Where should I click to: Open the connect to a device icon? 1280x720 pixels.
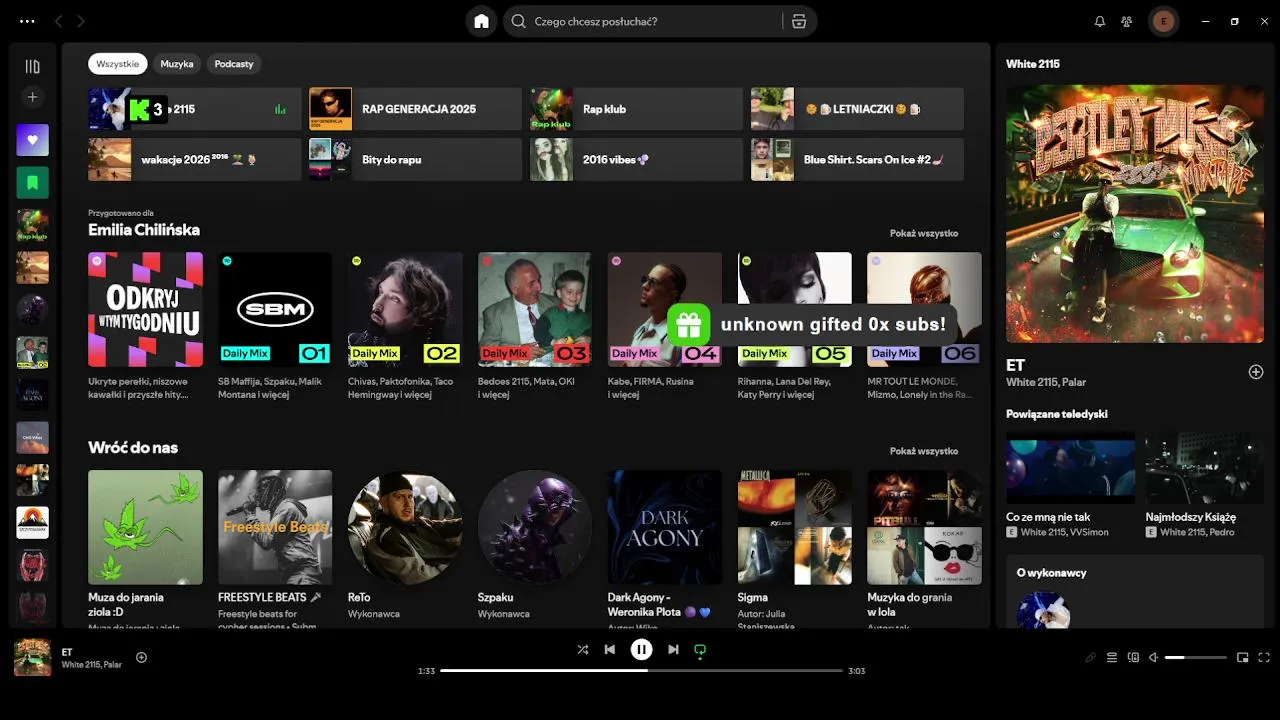[1133, 657]
